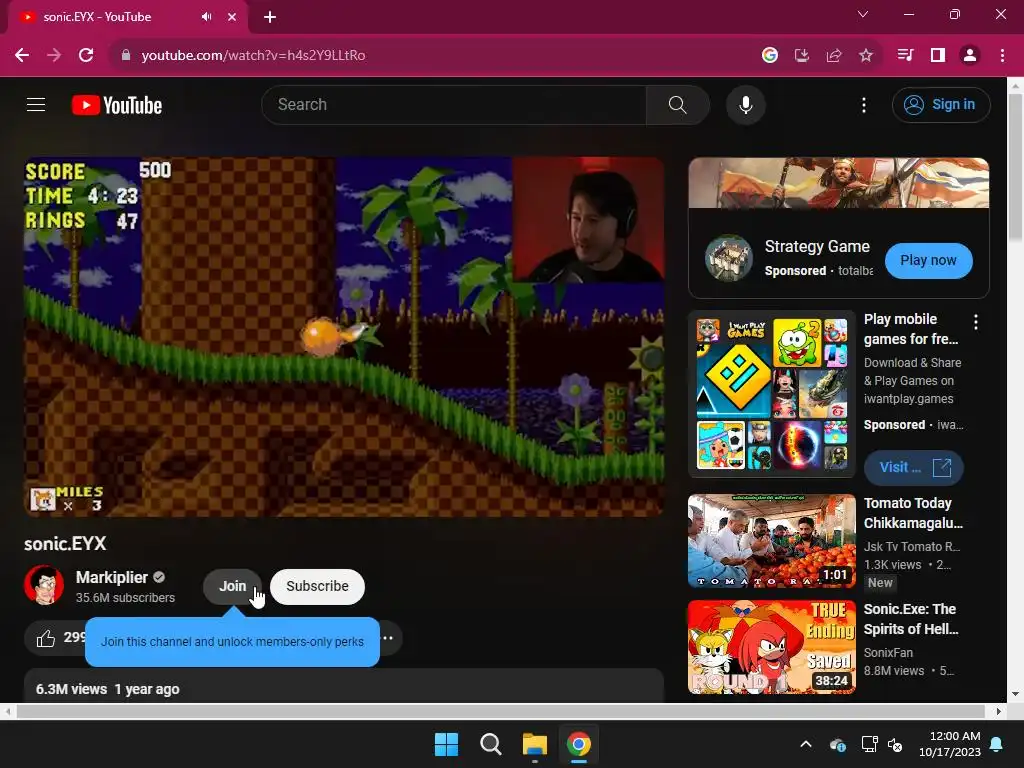Viewport: 1024px width, 768px height.
Task: Reload the page with the refresh icon
Action: [86, 56]
